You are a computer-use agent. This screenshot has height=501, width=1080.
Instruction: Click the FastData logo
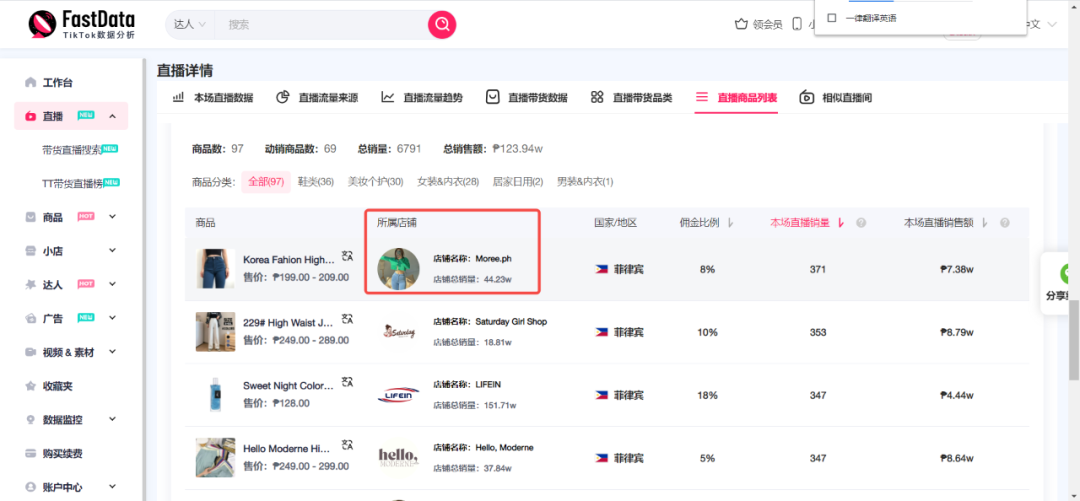[82, 25]
